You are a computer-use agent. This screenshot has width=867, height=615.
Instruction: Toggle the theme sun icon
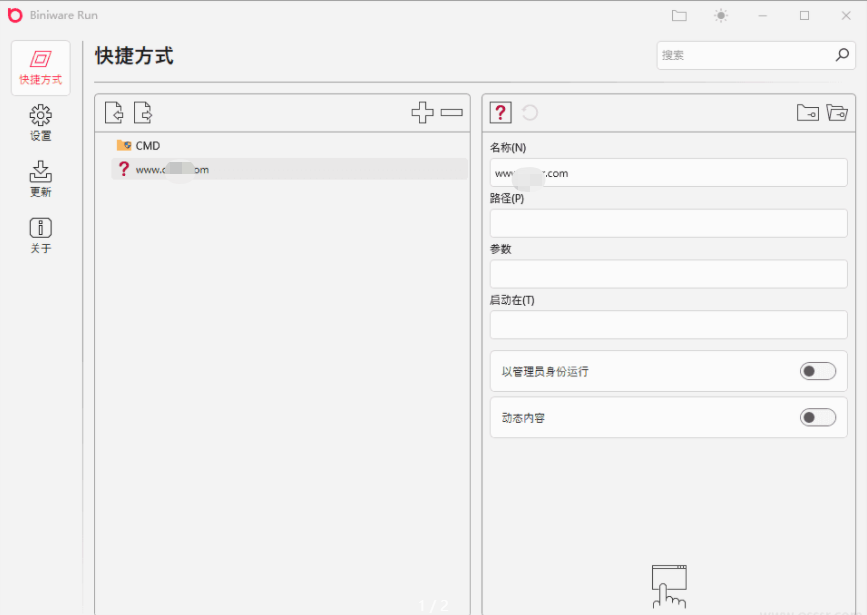point(721,16)
